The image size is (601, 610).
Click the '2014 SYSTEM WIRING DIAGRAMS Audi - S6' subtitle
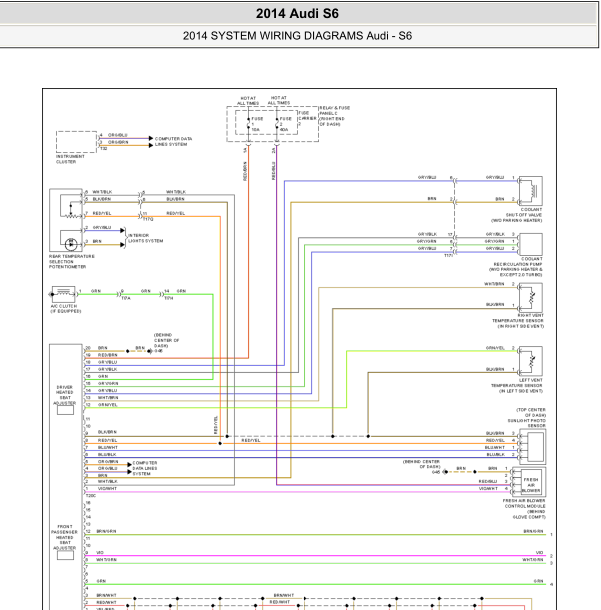click(x=297, y=36)
